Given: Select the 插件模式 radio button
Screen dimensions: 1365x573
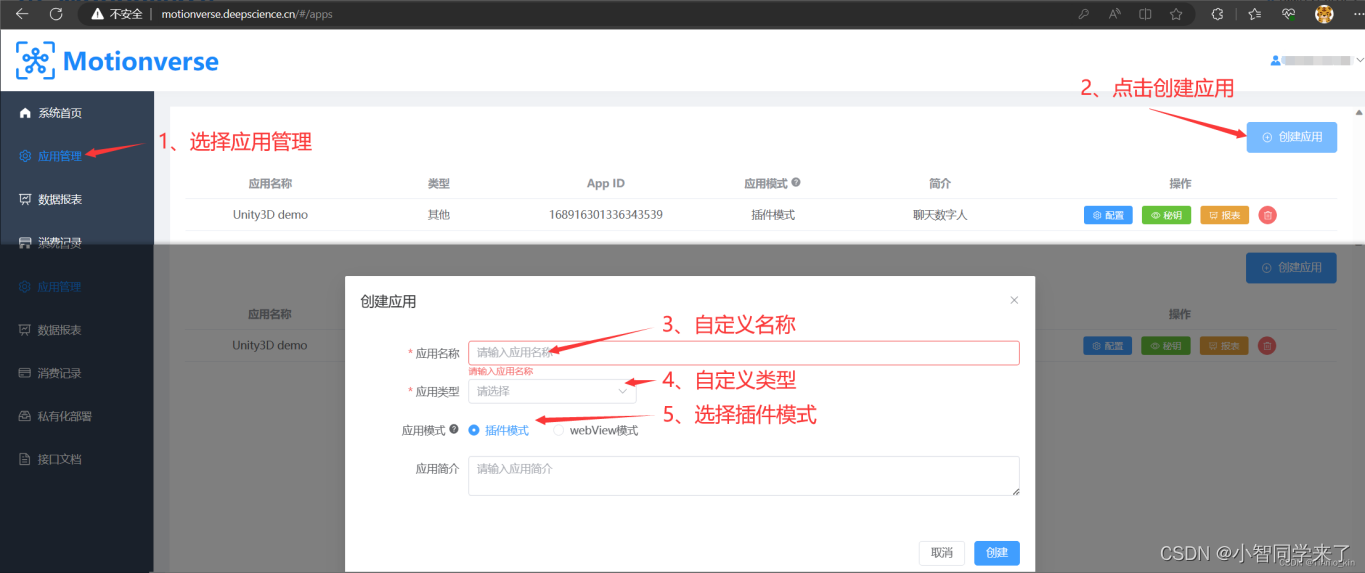Looking at the screenshot, I should 474,431.
